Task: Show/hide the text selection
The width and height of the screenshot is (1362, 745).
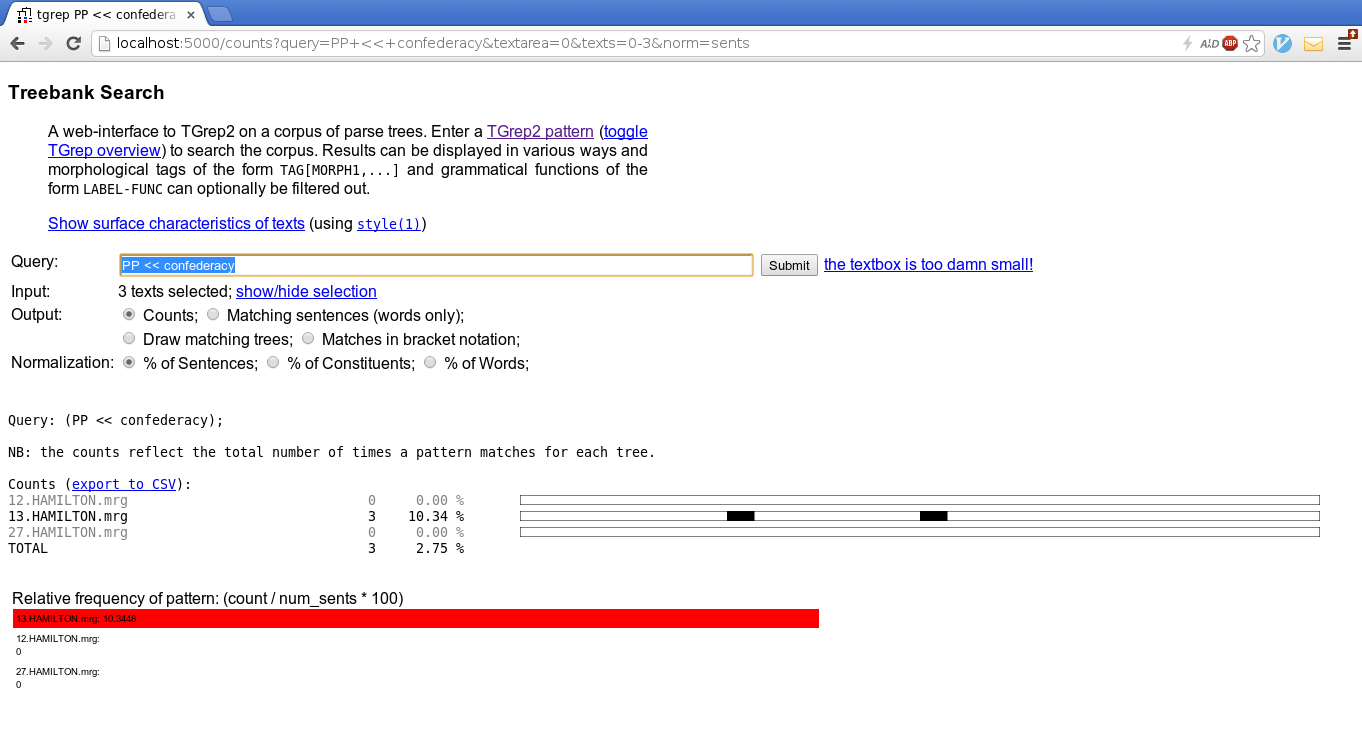Action: coord(306,291)
